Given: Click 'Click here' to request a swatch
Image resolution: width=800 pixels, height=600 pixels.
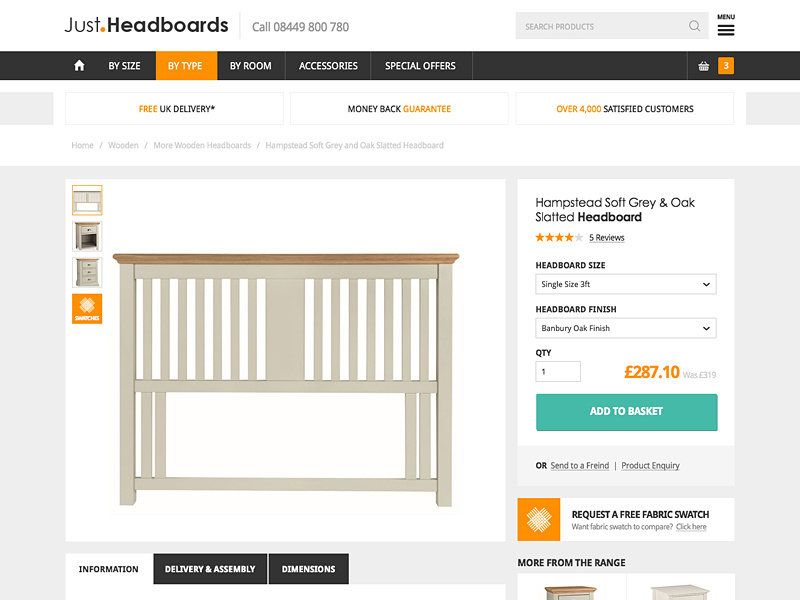Looking at the screenshot, I should click(691, 527).
